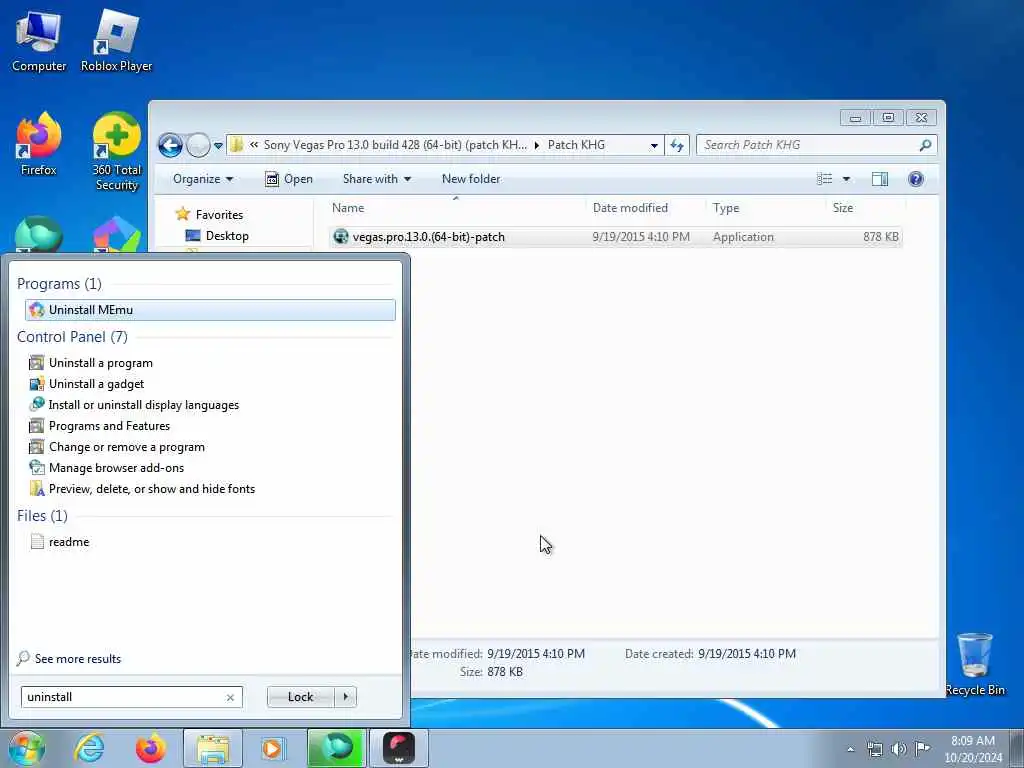This screenshot has height=768, width=1024.
Task: Select the Firefox desktop shortcut
Action: coord(39,145)
